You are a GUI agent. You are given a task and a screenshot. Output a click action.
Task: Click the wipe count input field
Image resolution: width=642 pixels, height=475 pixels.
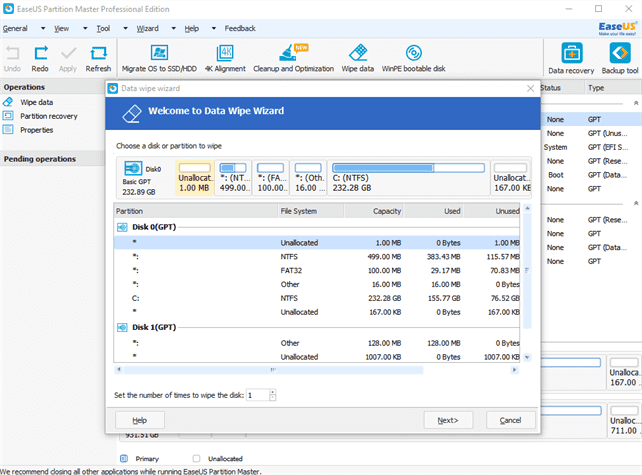[258, 395]
